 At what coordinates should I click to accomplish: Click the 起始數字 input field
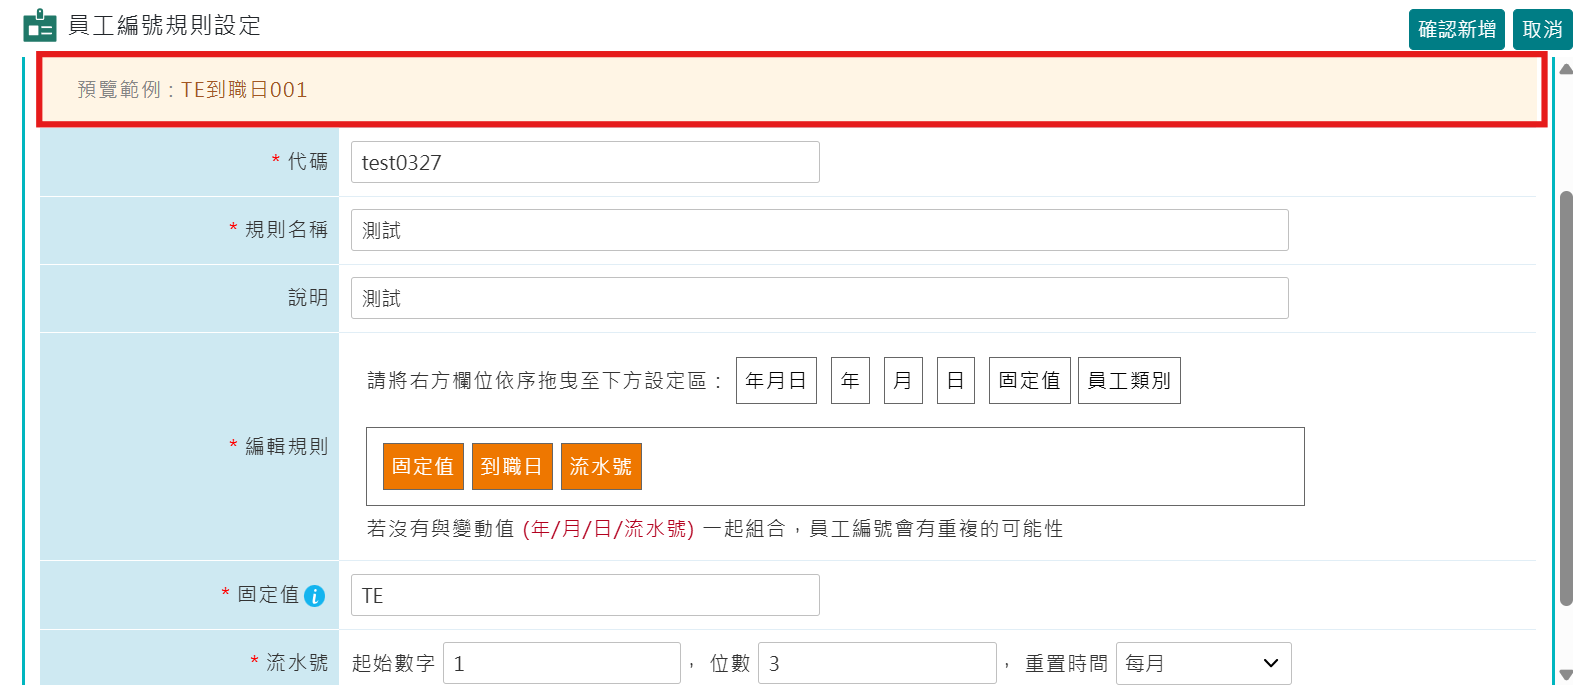tap(561, 663)
